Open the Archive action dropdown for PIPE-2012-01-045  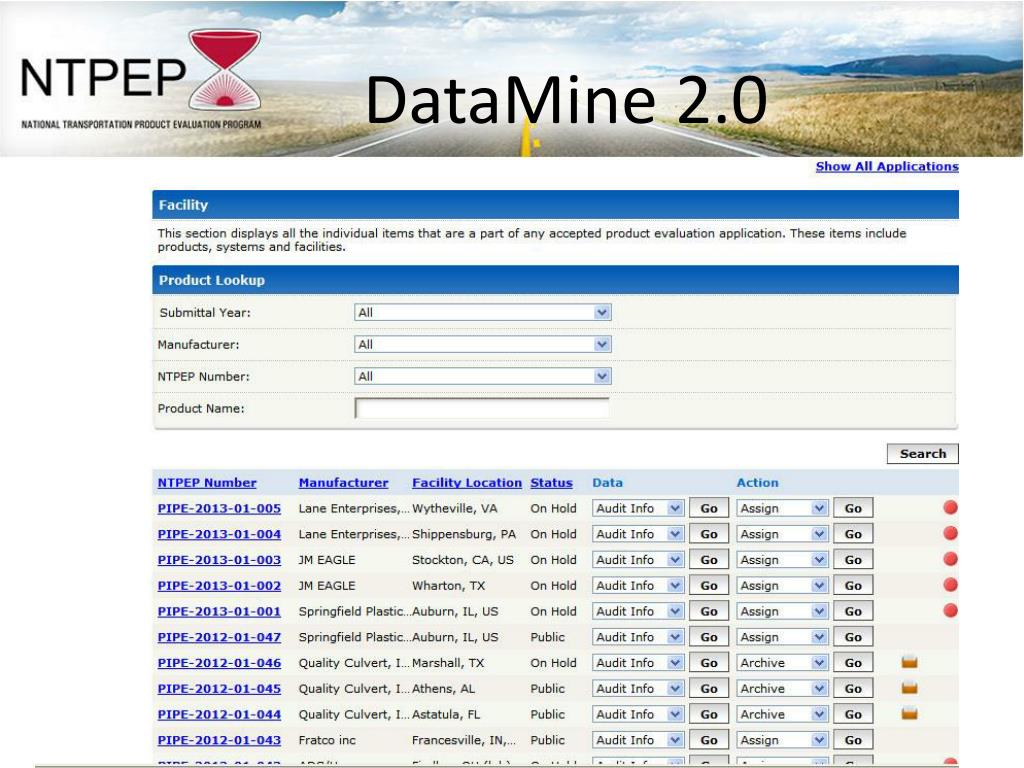[x=782, y=688]
